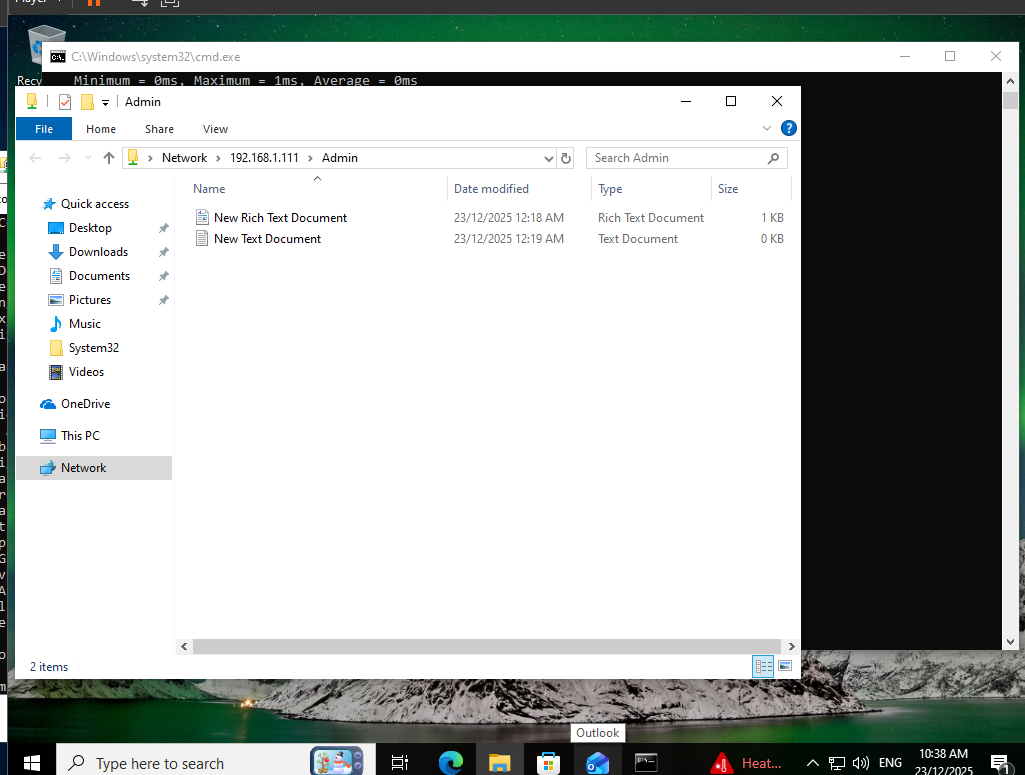Launch Microsoft Edge from the taskbar

click(450, 762)
